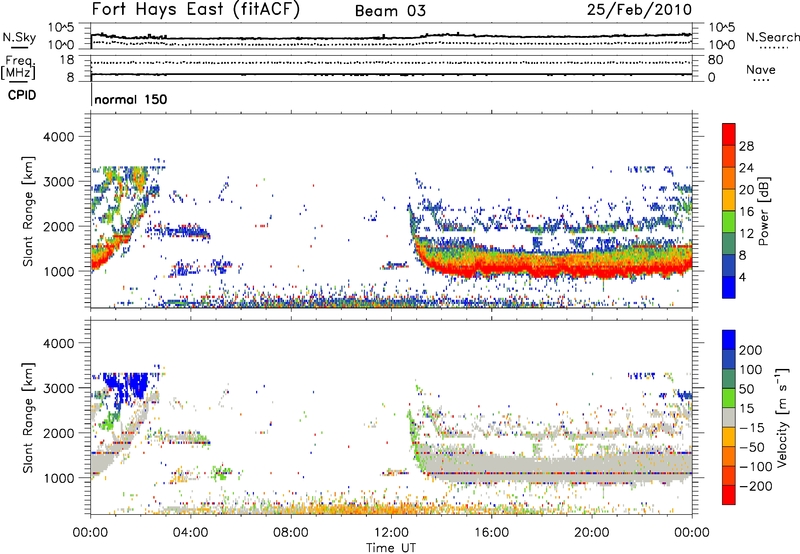Click the 28 tick on Power colorbar
Image resolution: width=800 pixels, height=554 pixels.
746,146
